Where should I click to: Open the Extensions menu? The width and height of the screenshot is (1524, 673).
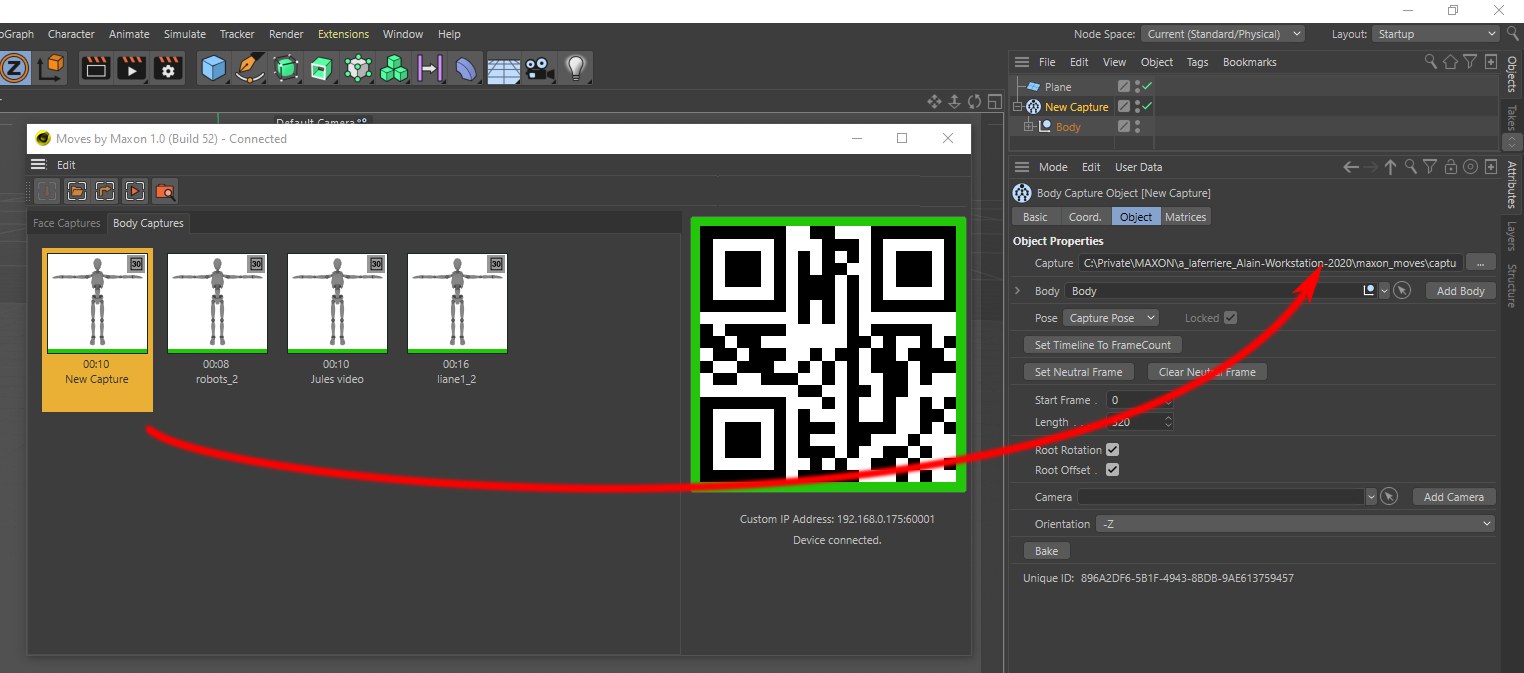click(x=343, y=34)
